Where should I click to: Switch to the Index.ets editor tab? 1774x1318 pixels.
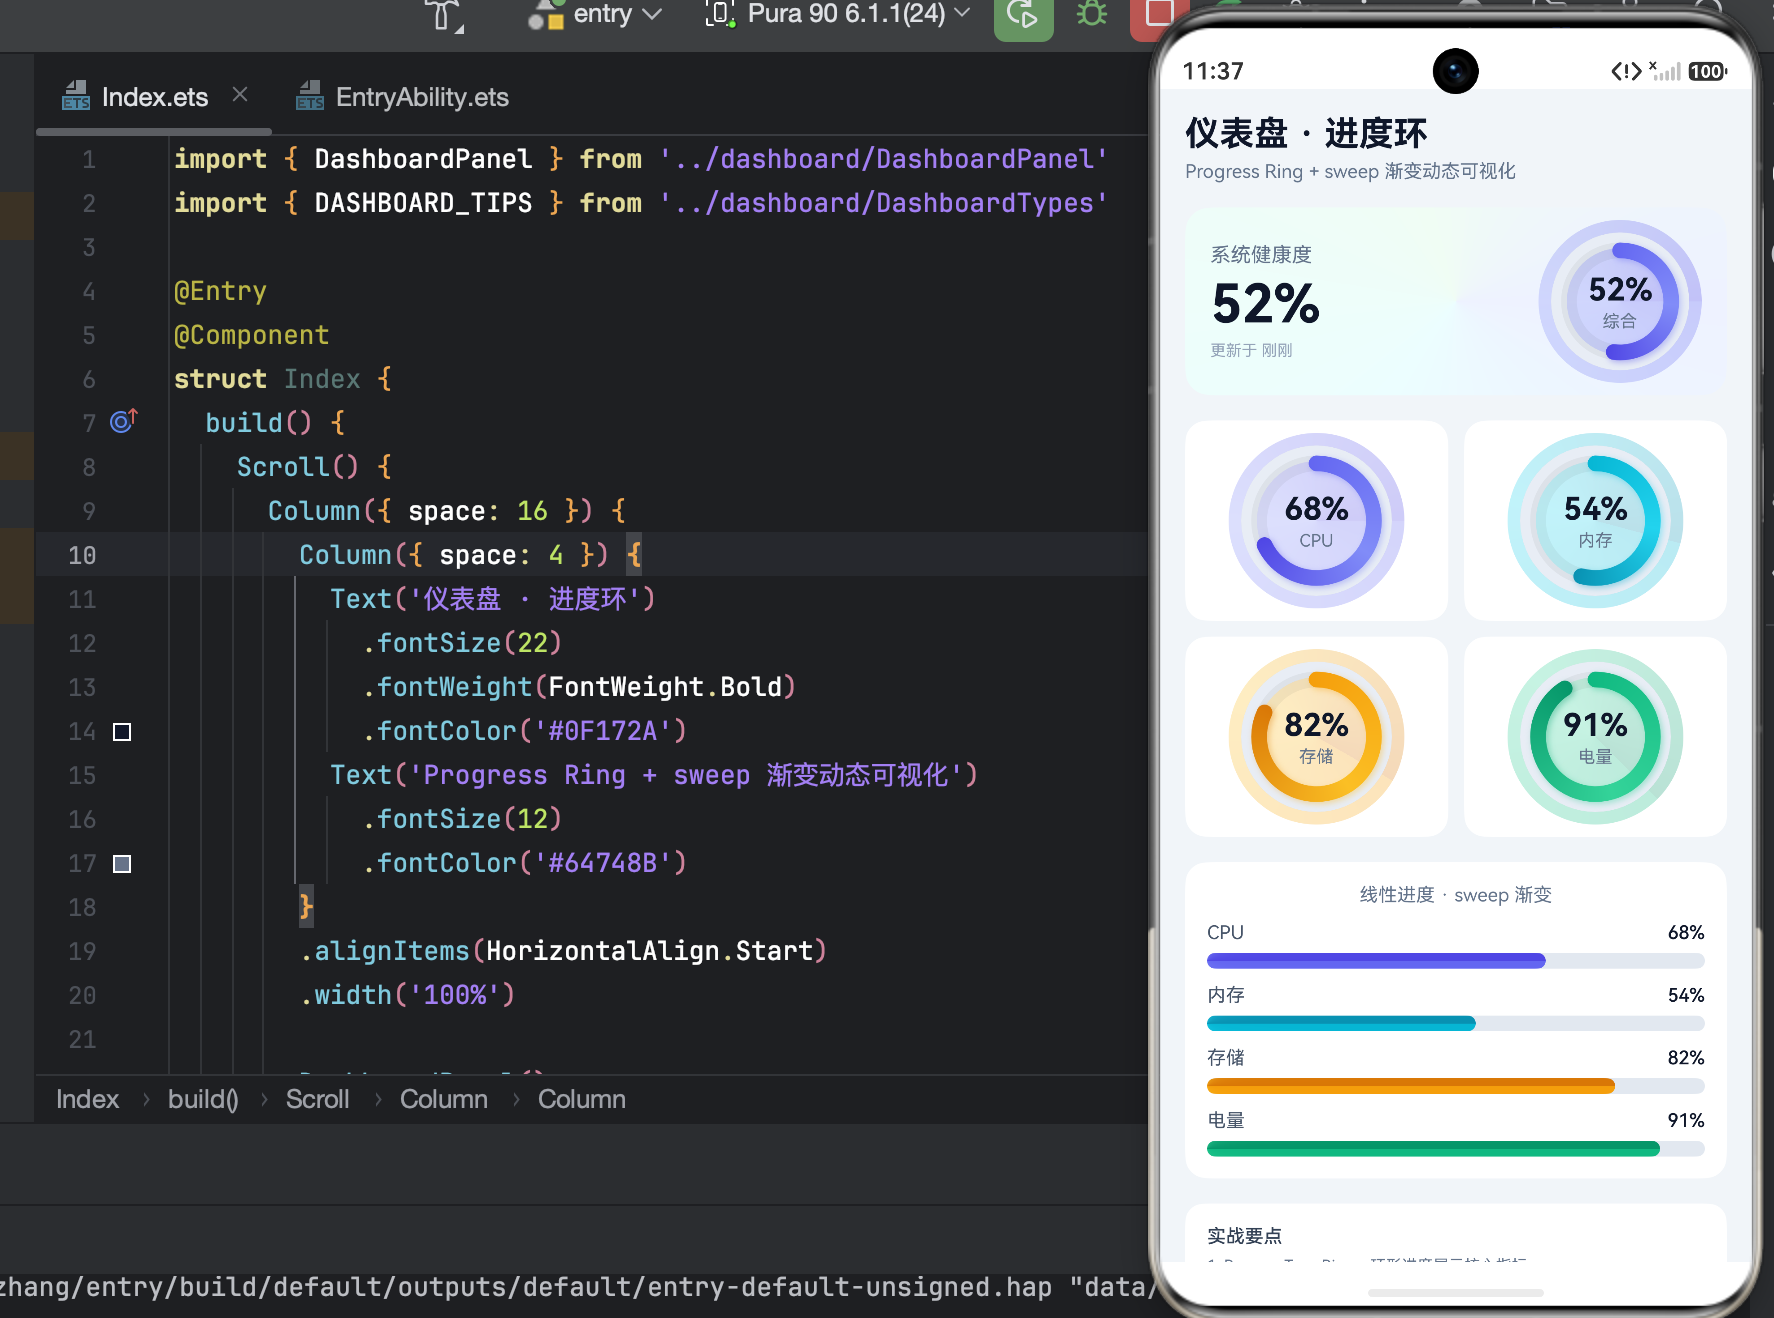[x=154, y=97]
